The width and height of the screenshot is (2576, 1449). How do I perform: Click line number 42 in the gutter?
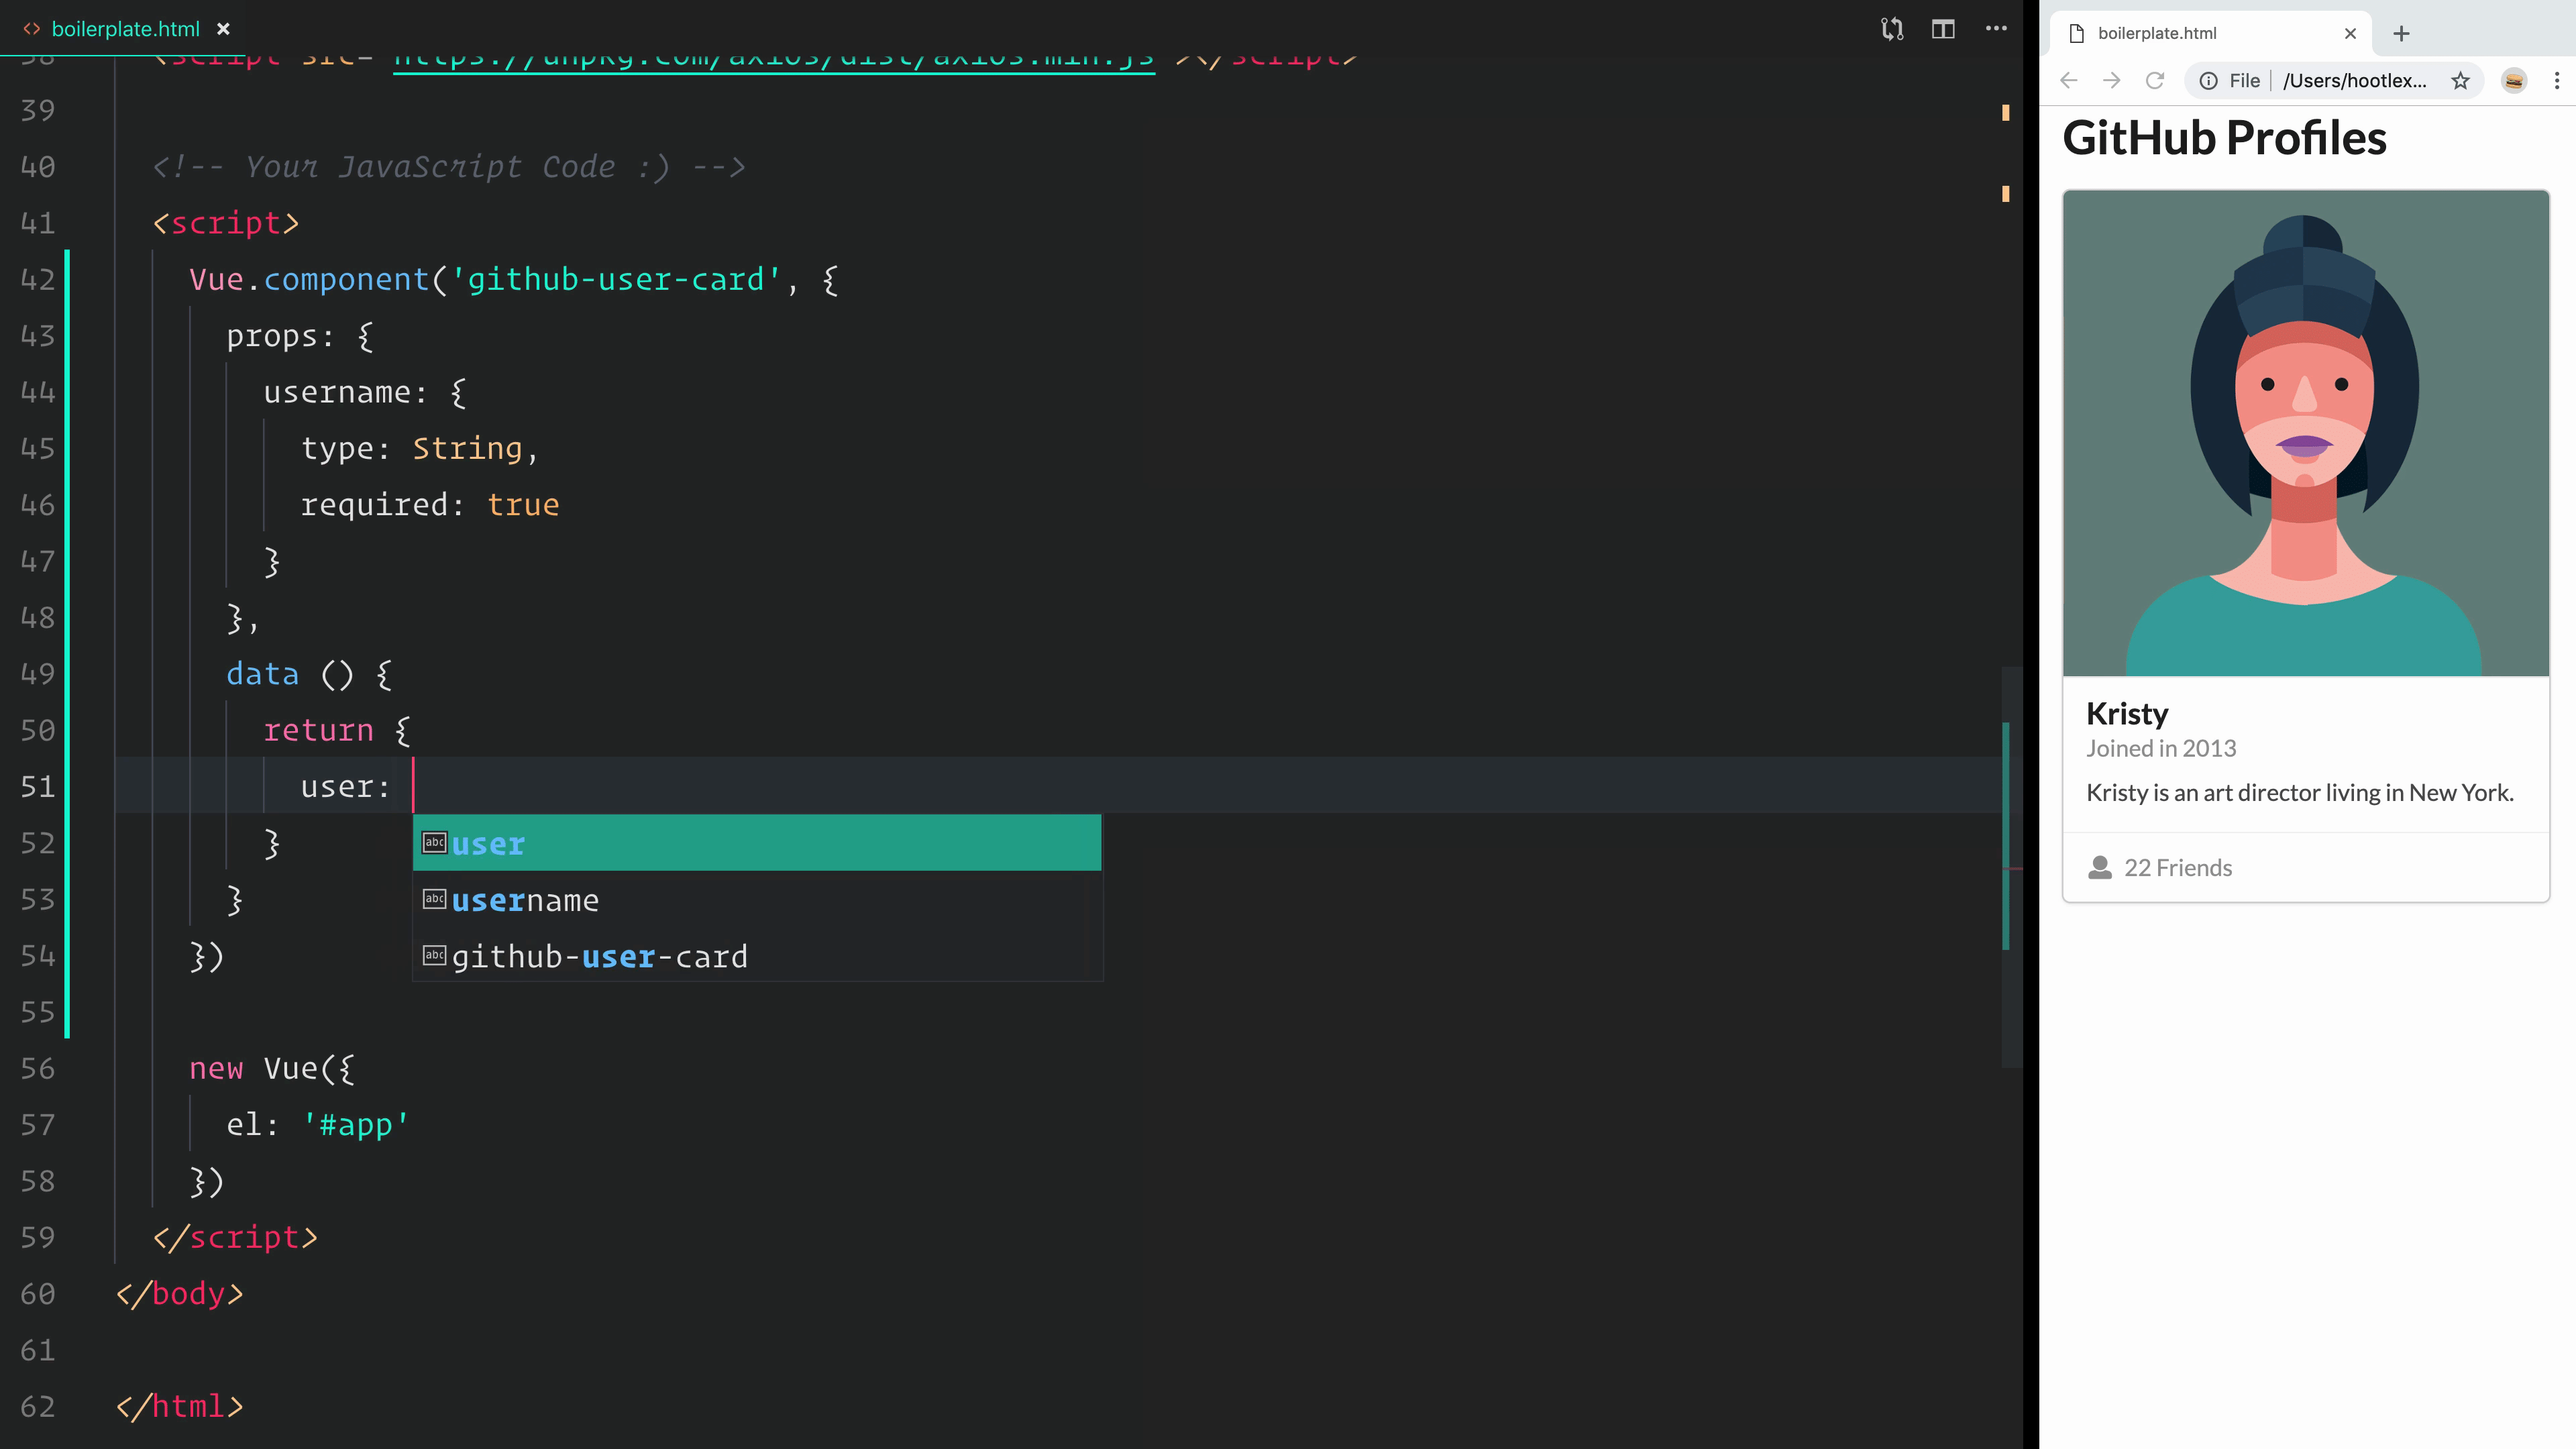point(38,279)
